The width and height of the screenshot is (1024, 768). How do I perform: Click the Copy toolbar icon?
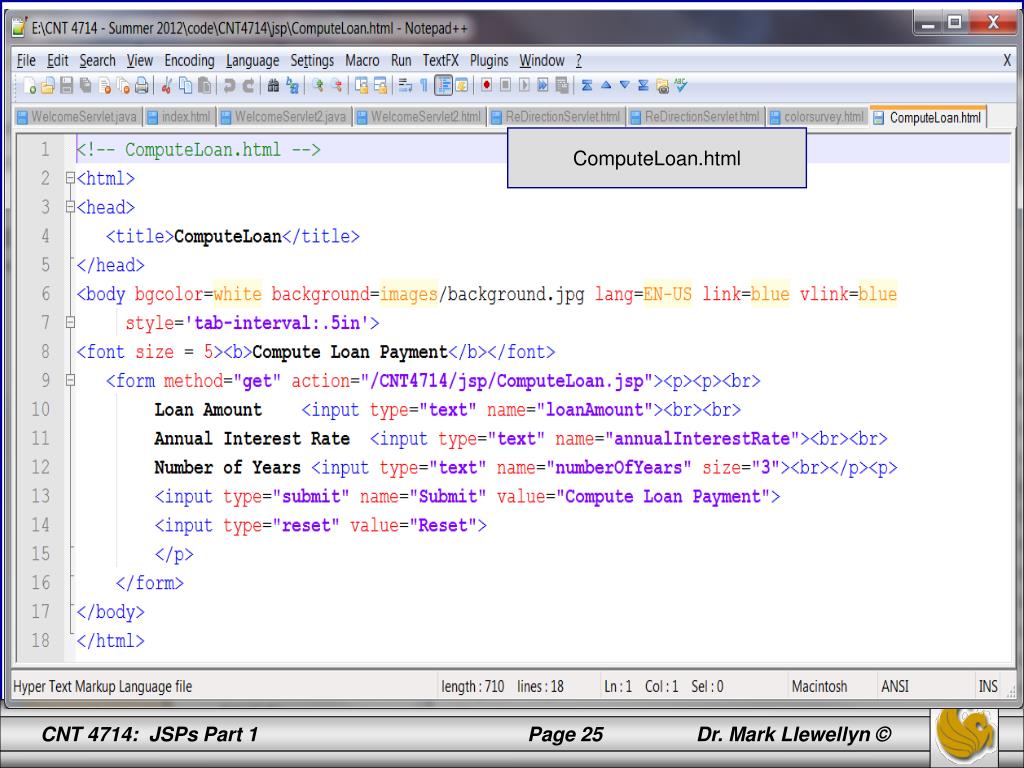pyautogui.click(x=185, y=86)
